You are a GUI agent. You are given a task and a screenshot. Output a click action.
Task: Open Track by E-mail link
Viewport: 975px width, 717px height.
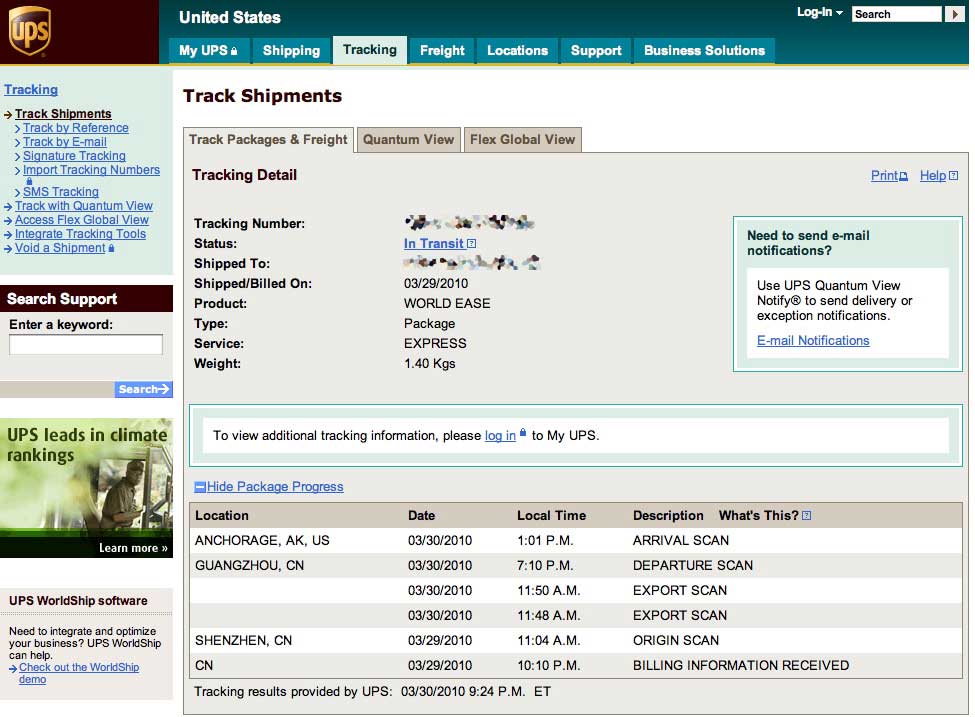[x=65, y=142]
